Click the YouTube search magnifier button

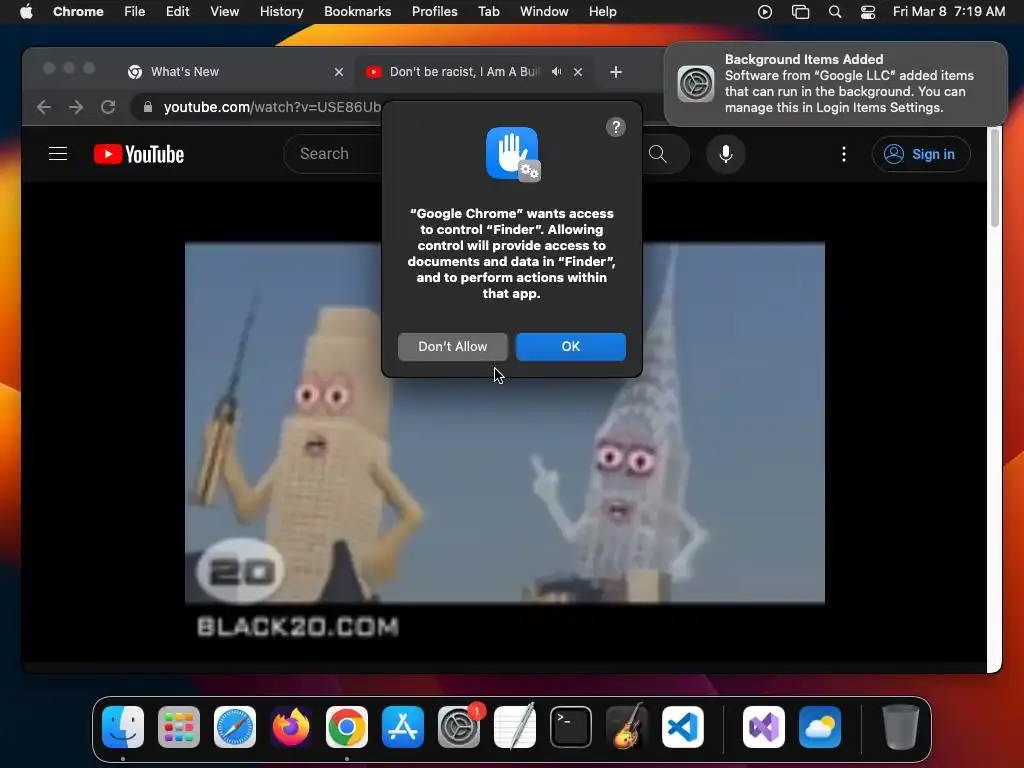[658, 154]
